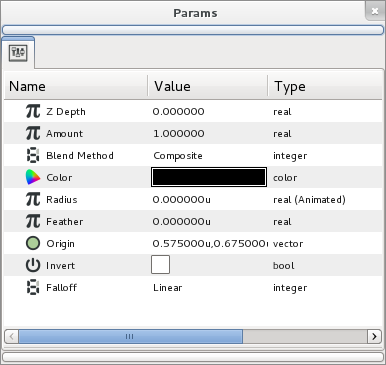Click the power icon beside Invert

[33, 265]
